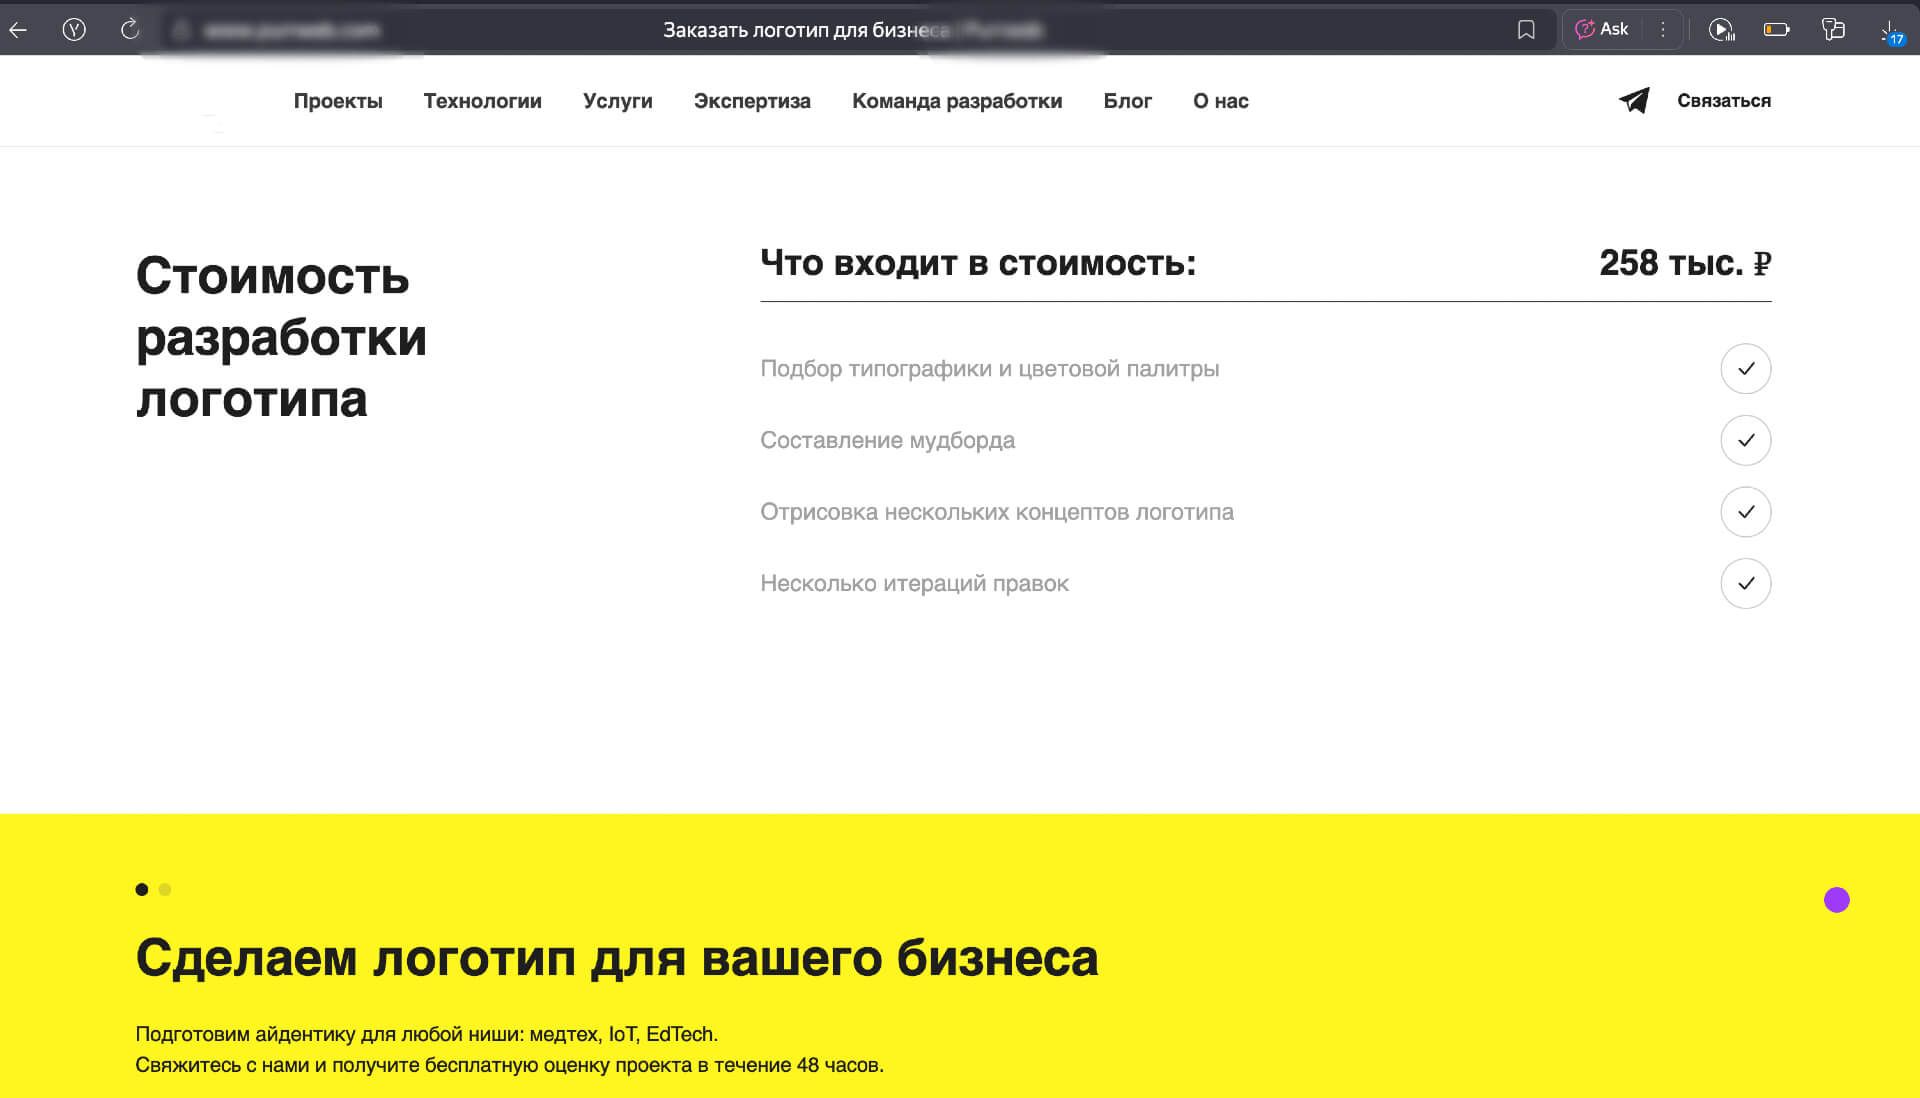Viewport: 1920px width, 1098px height.
Task: Open the Ask AI assistant
Action: (x=1604, y=29)
